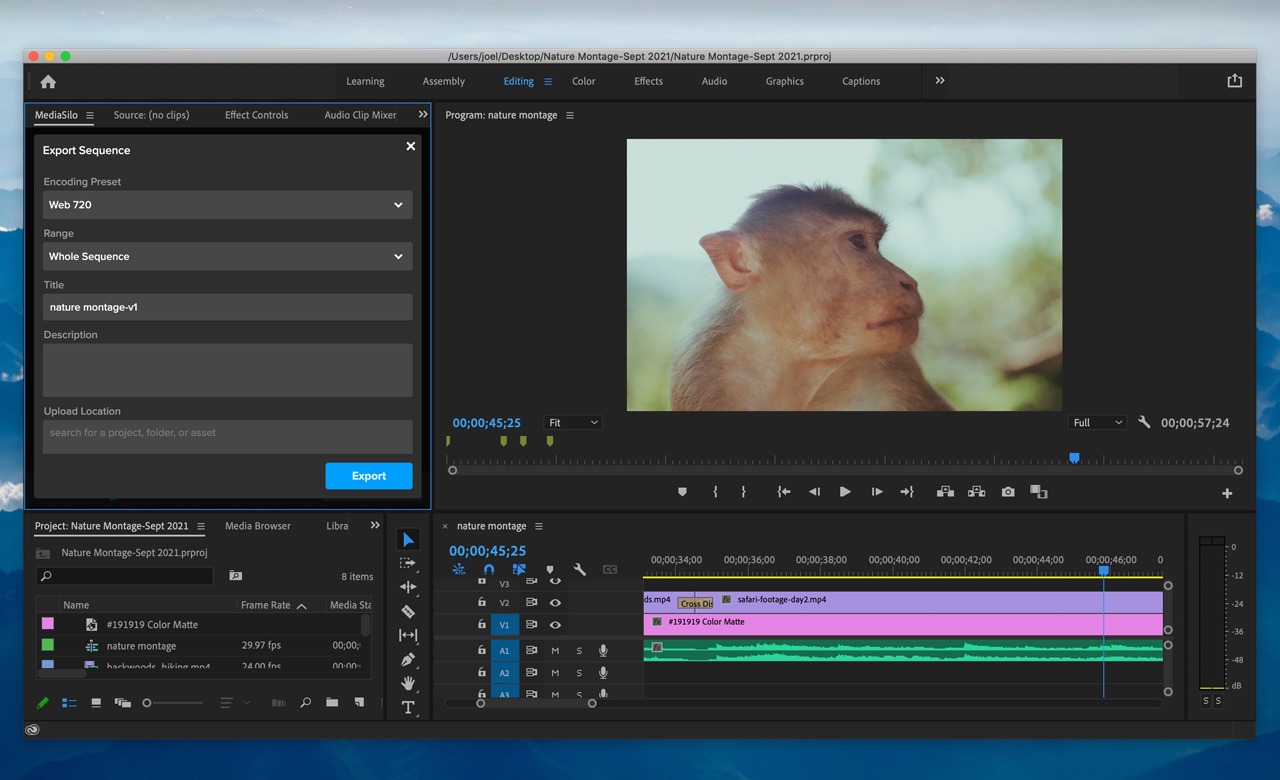Click the blue Export button

(x=368, y=476)
